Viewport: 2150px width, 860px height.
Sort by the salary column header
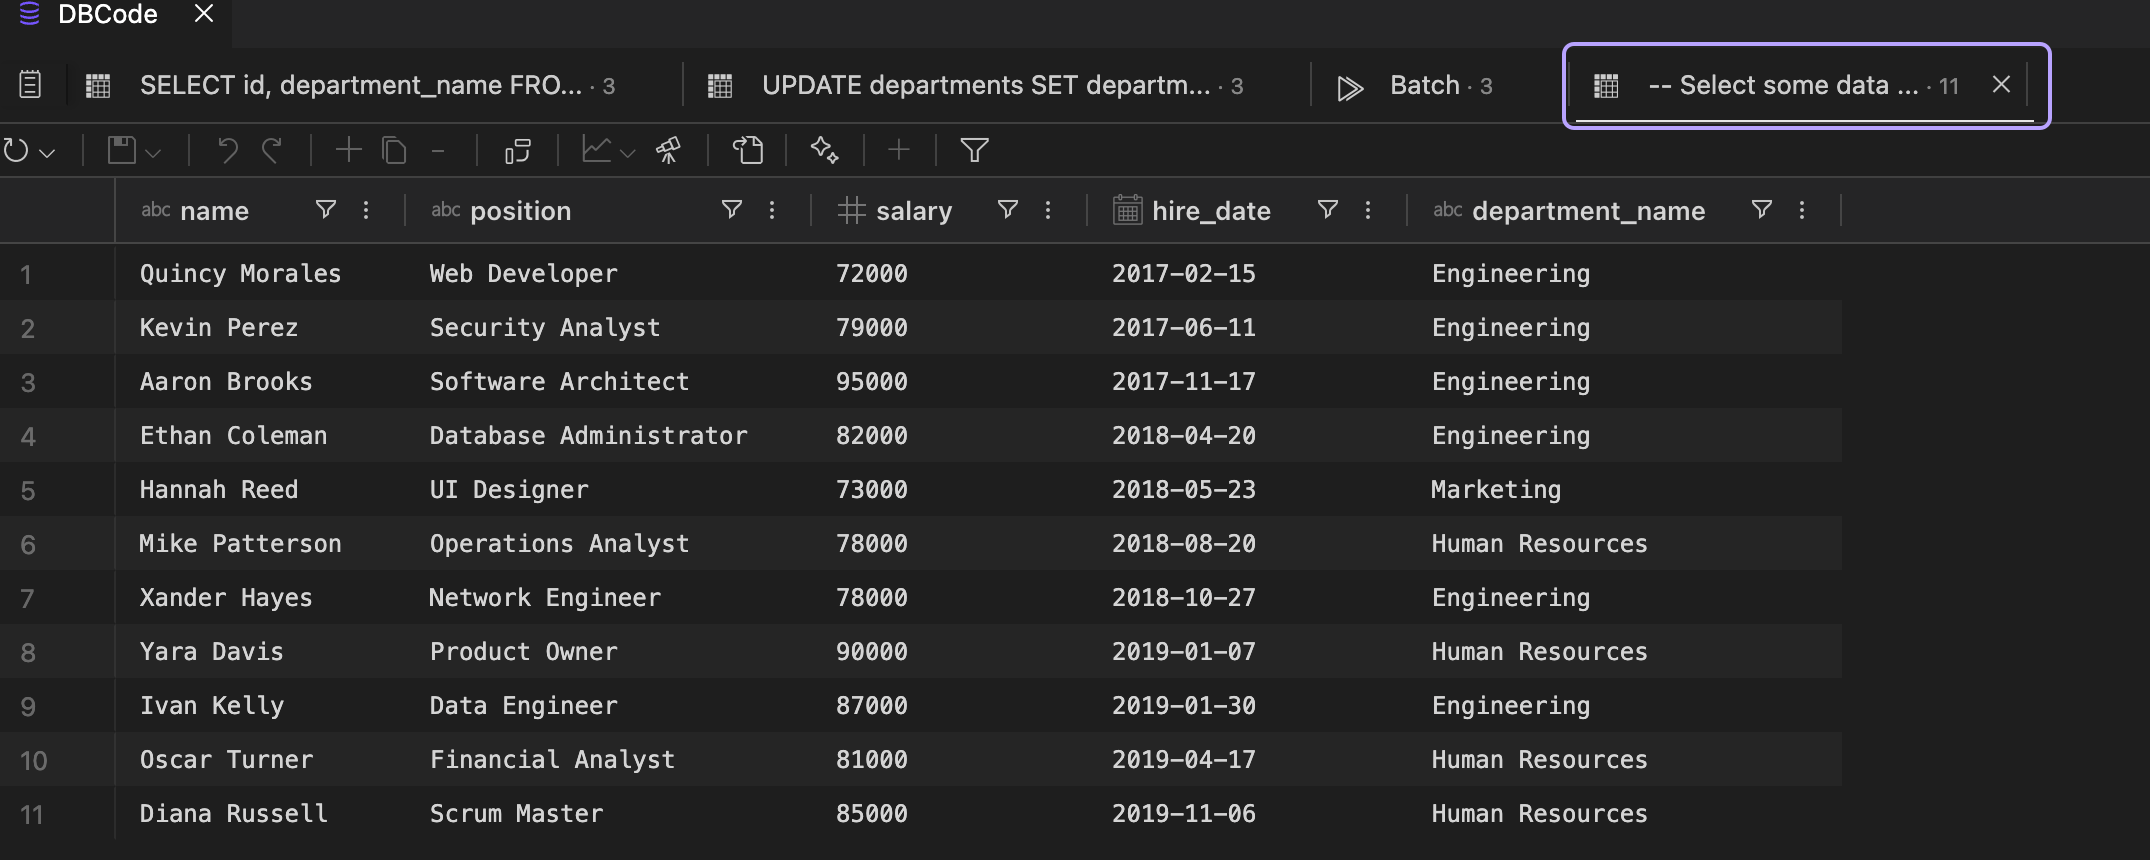point(914,211)
